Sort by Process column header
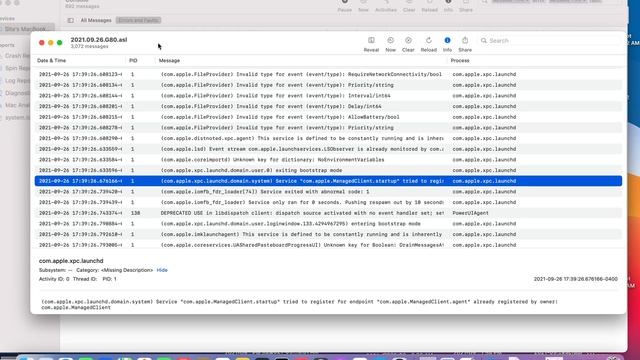The image size is (640, 360). pyautogui.click(x=460, y=60)
